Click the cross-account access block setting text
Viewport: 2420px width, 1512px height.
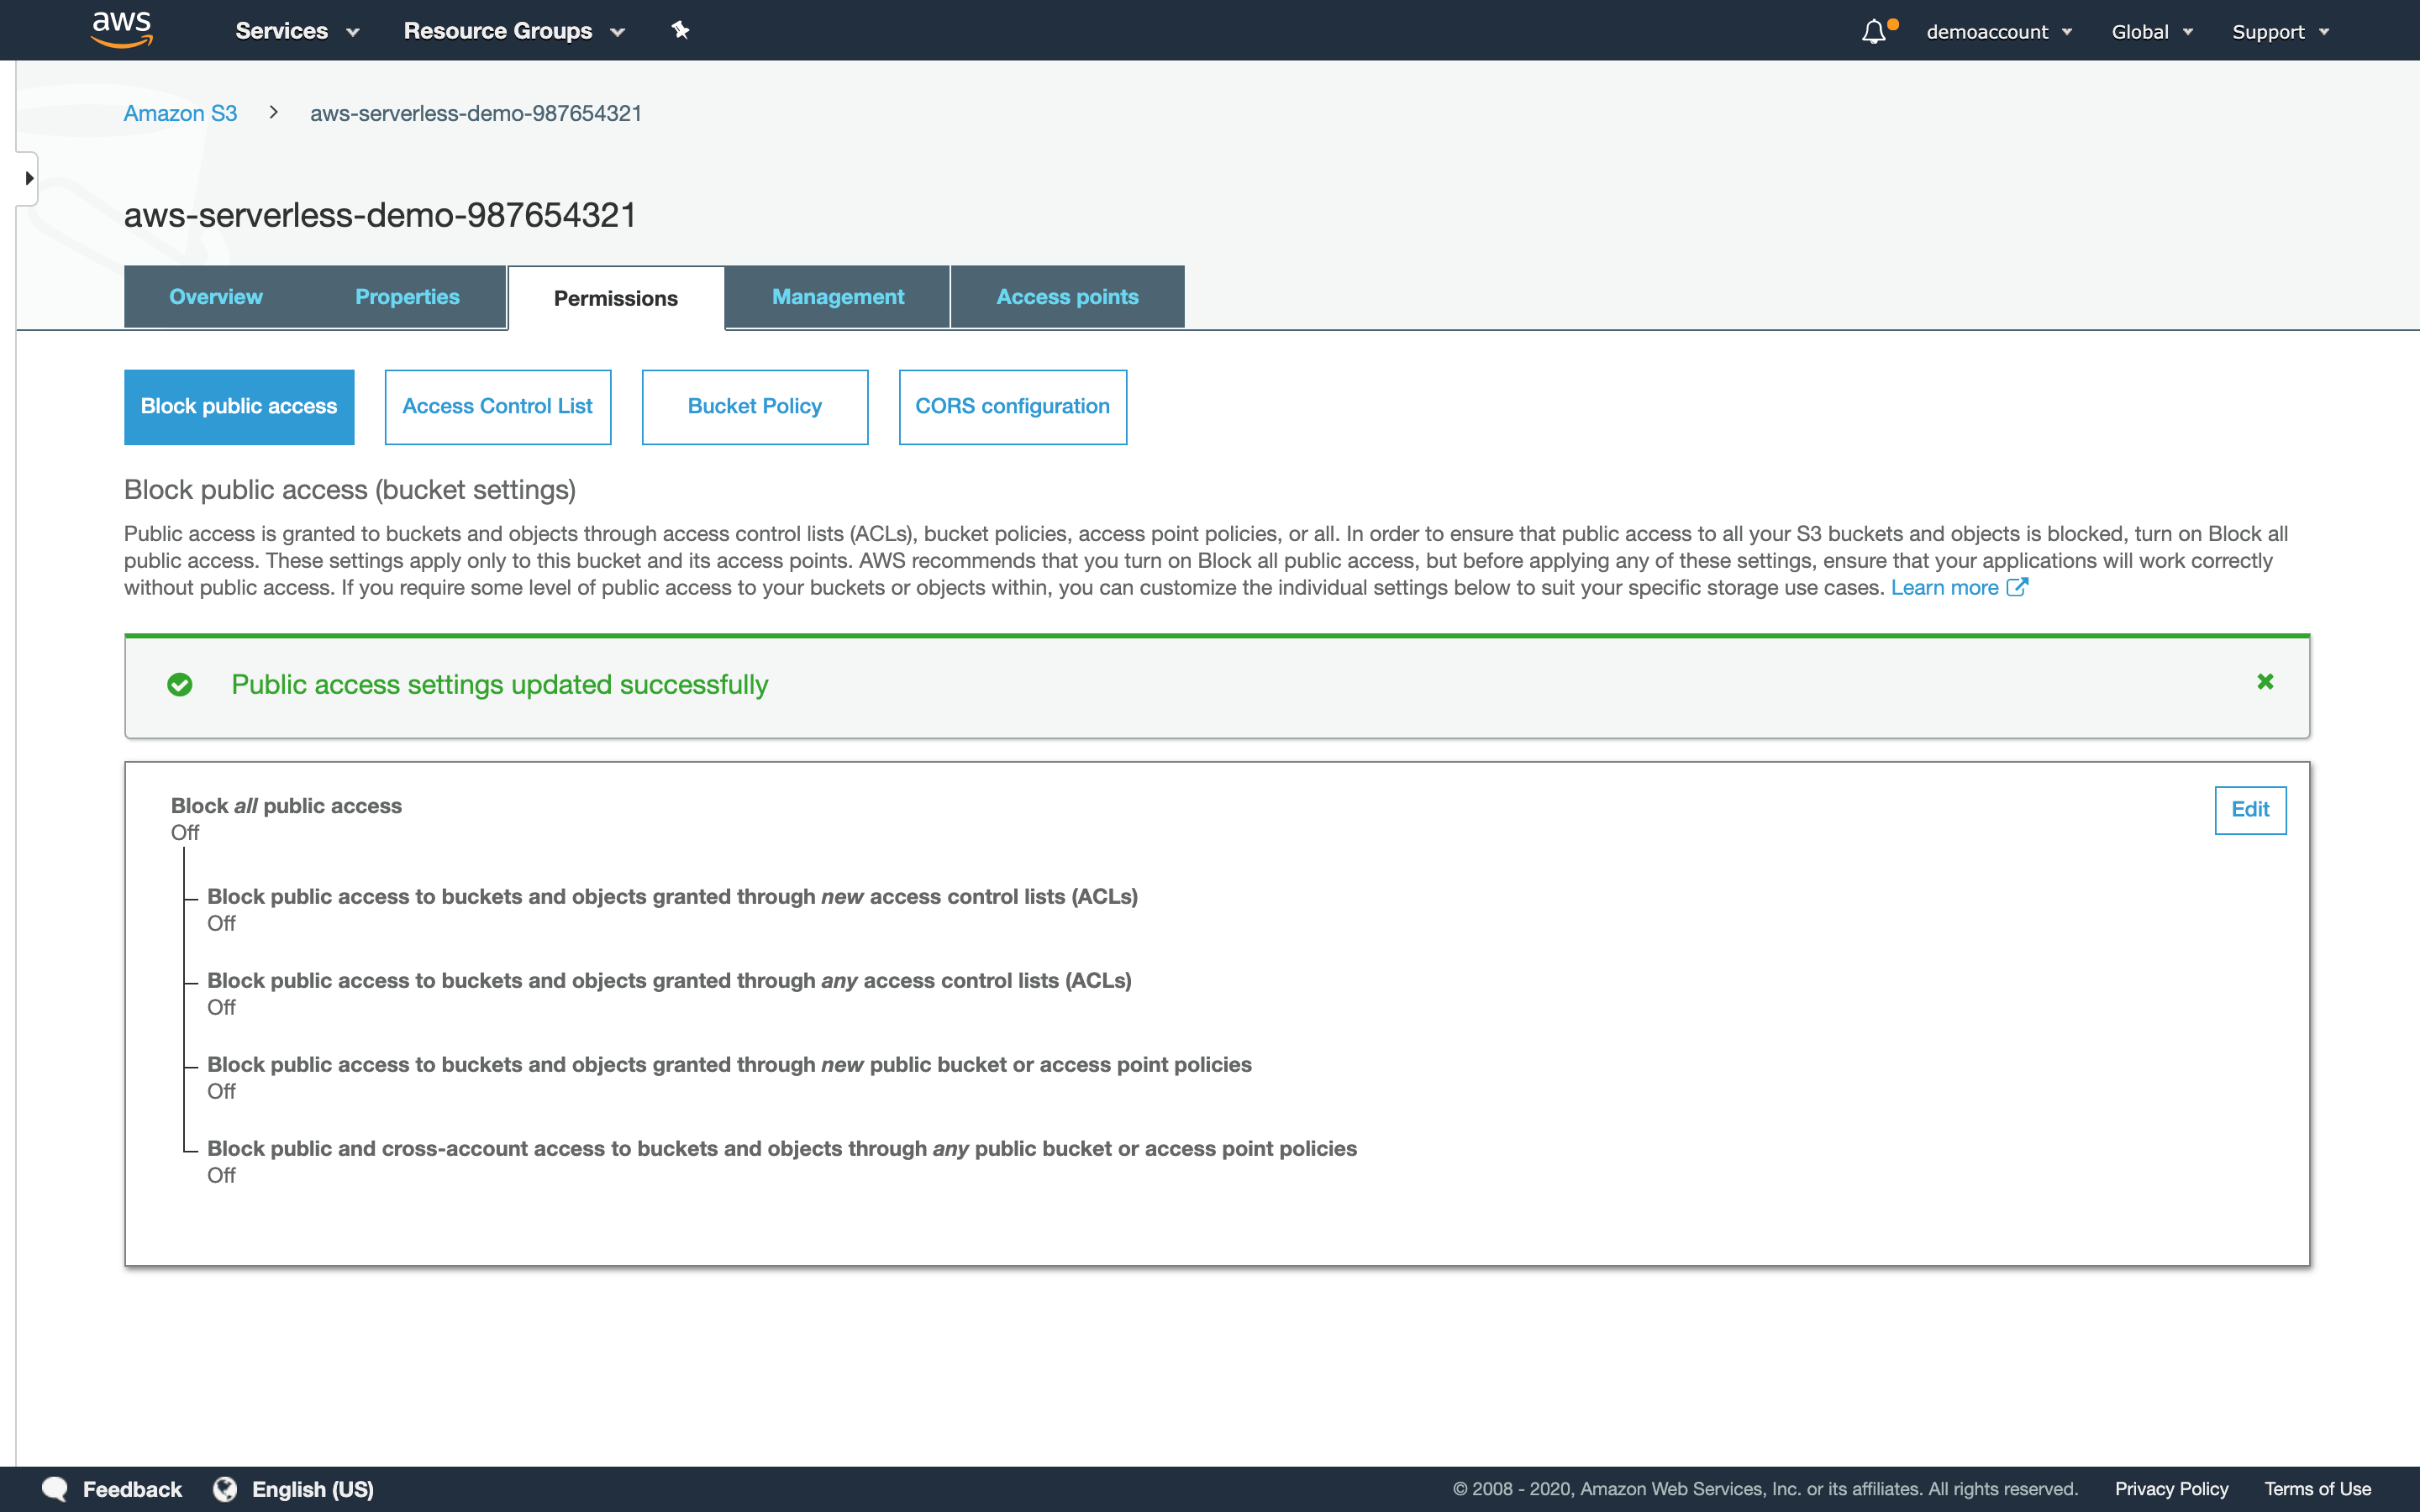782,1149
